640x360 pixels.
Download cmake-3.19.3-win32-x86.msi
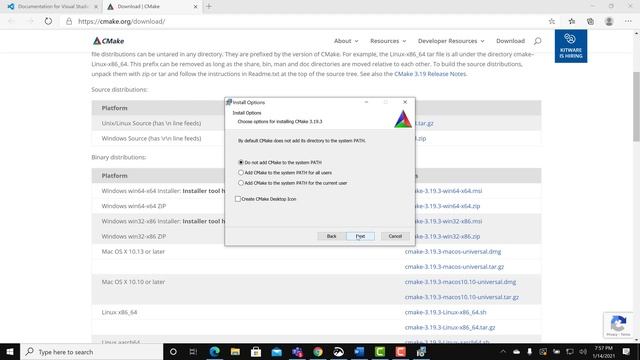449,221
